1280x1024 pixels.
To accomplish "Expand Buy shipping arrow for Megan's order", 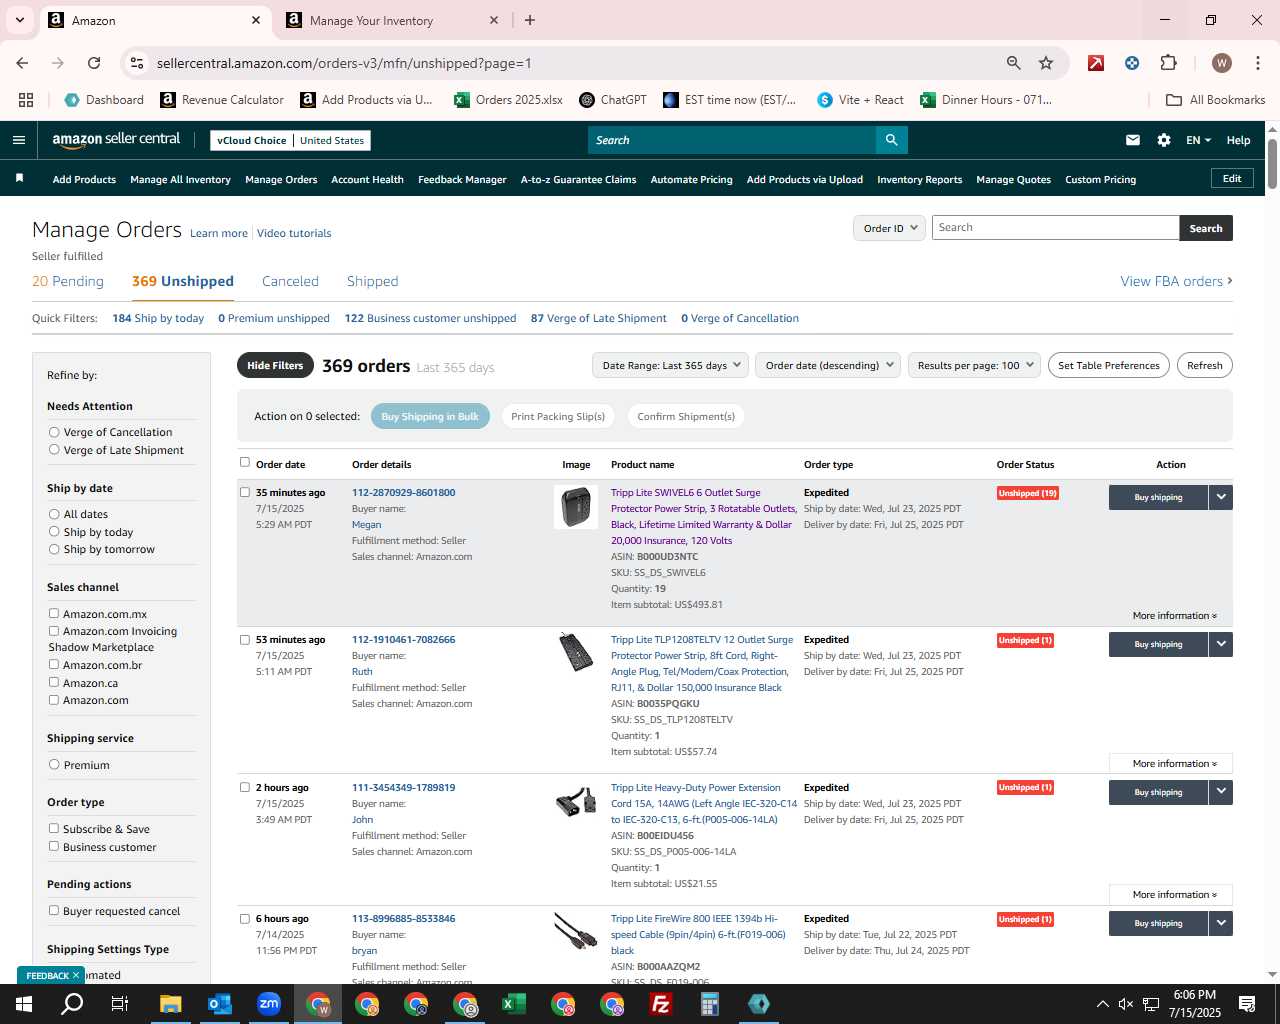I will pos(1221,497).
